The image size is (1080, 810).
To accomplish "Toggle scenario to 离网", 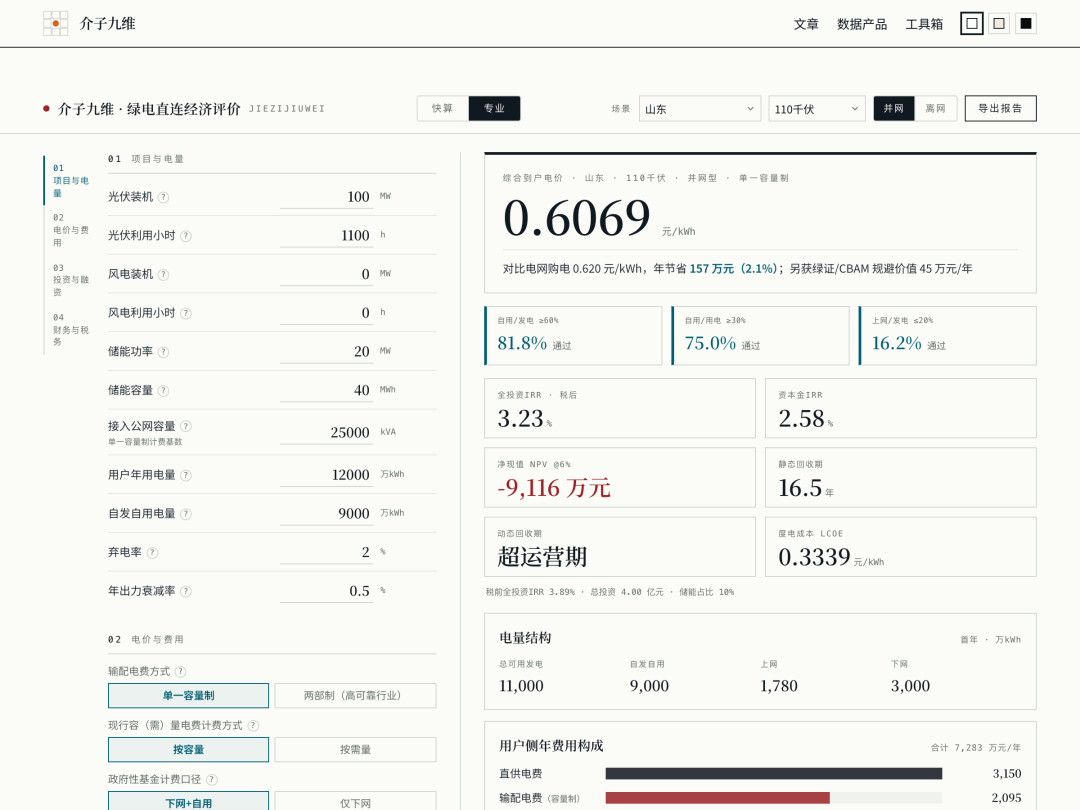I will coord(935,108).
